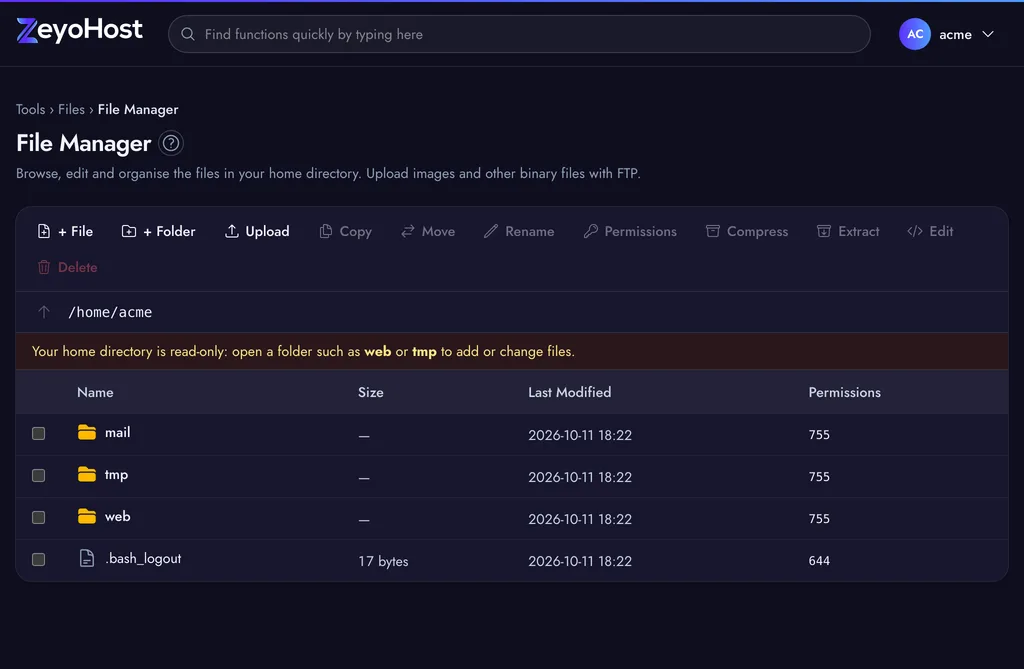Click the Delete button

[68, 267]
